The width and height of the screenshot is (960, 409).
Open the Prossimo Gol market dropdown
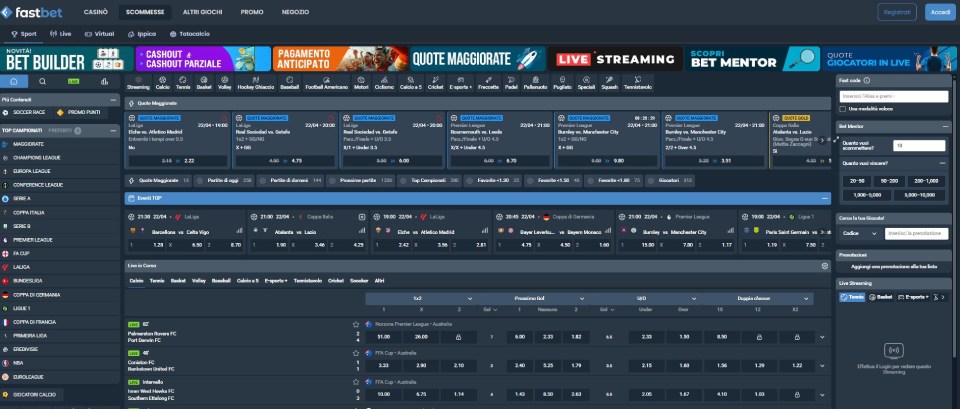[x=533, y=298]
